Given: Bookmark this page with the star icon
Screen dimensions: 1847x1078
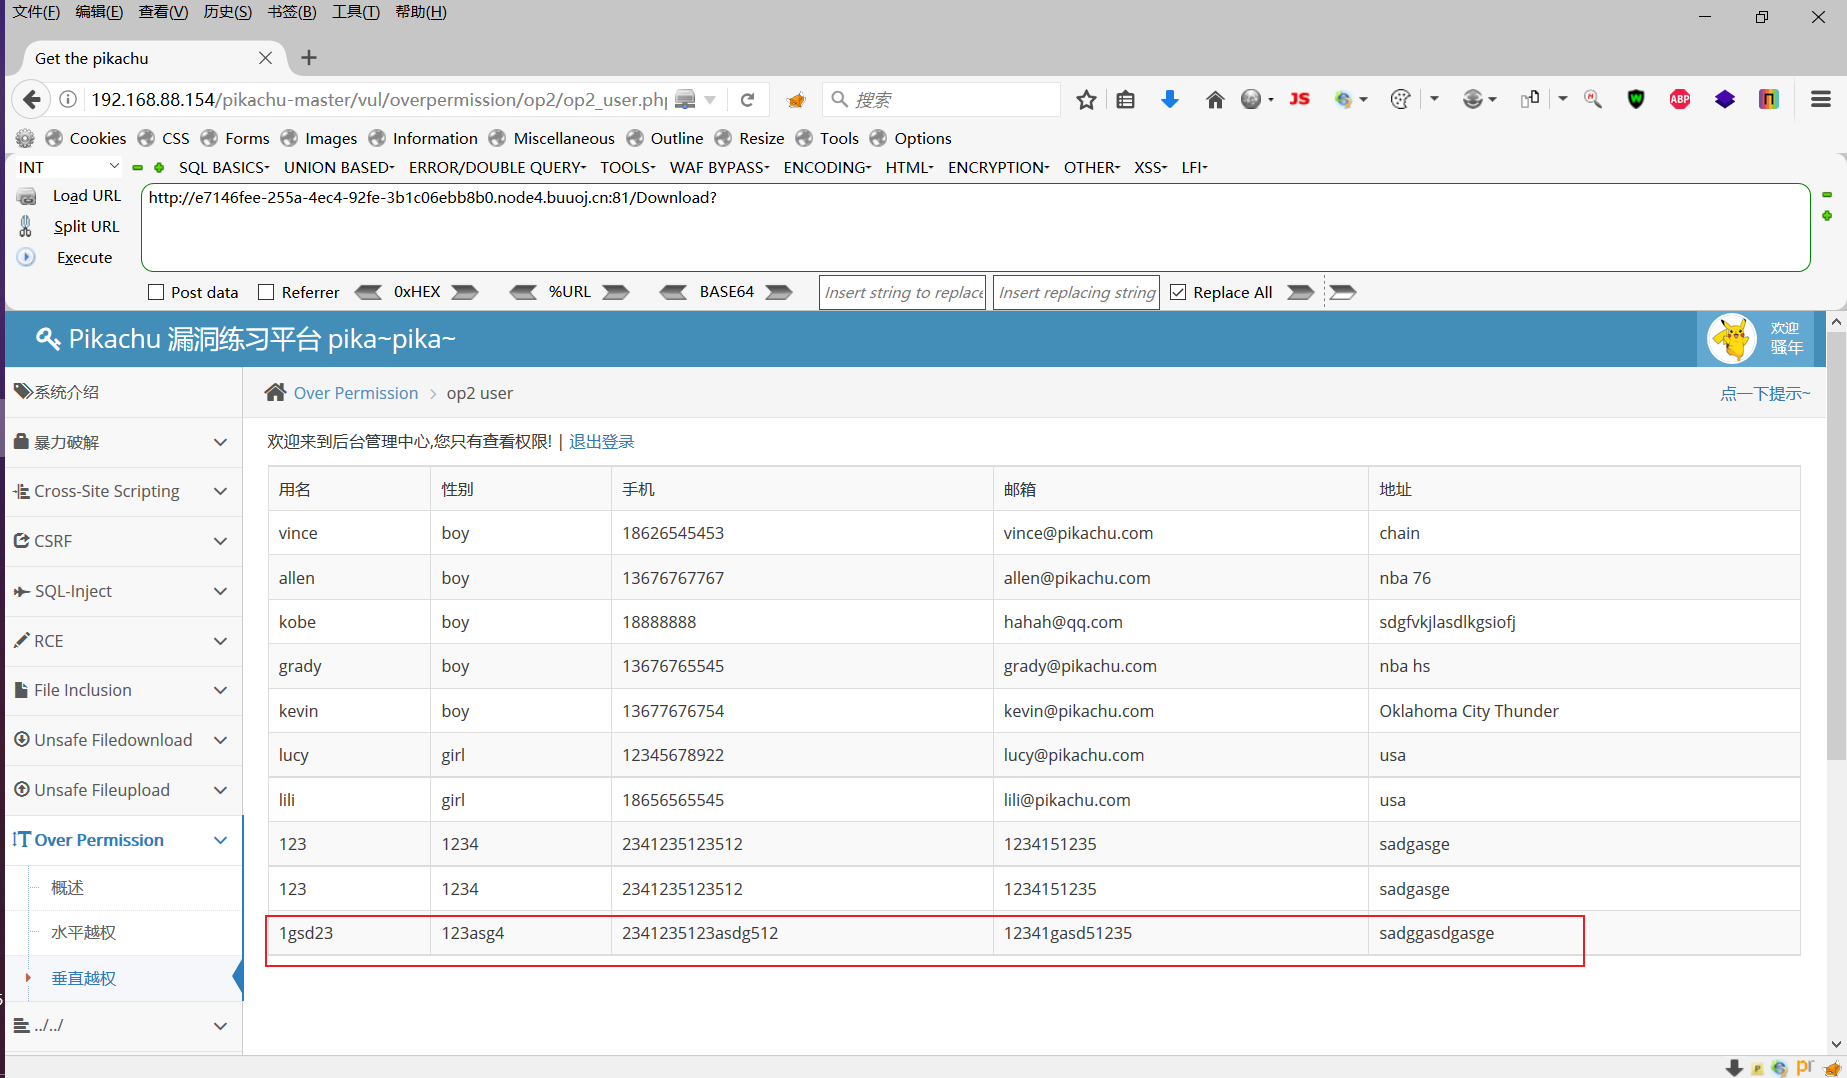Looking at the screenshot, I should pos(1086,99).
